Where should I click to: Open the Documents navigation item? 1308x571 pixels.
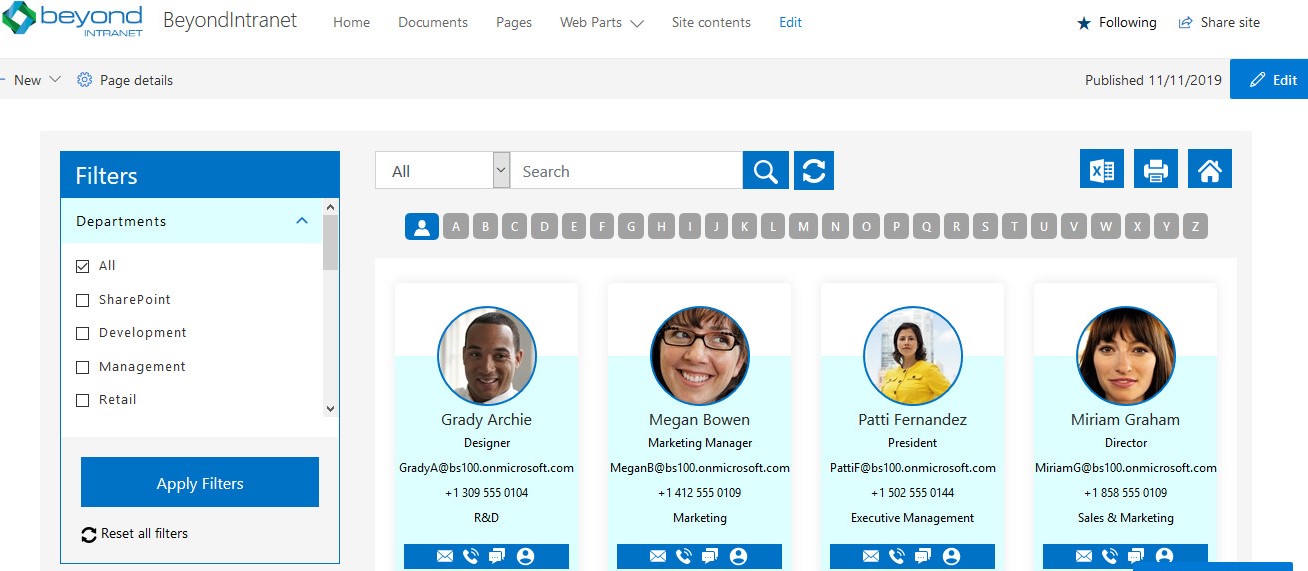(x=432, y=22)
